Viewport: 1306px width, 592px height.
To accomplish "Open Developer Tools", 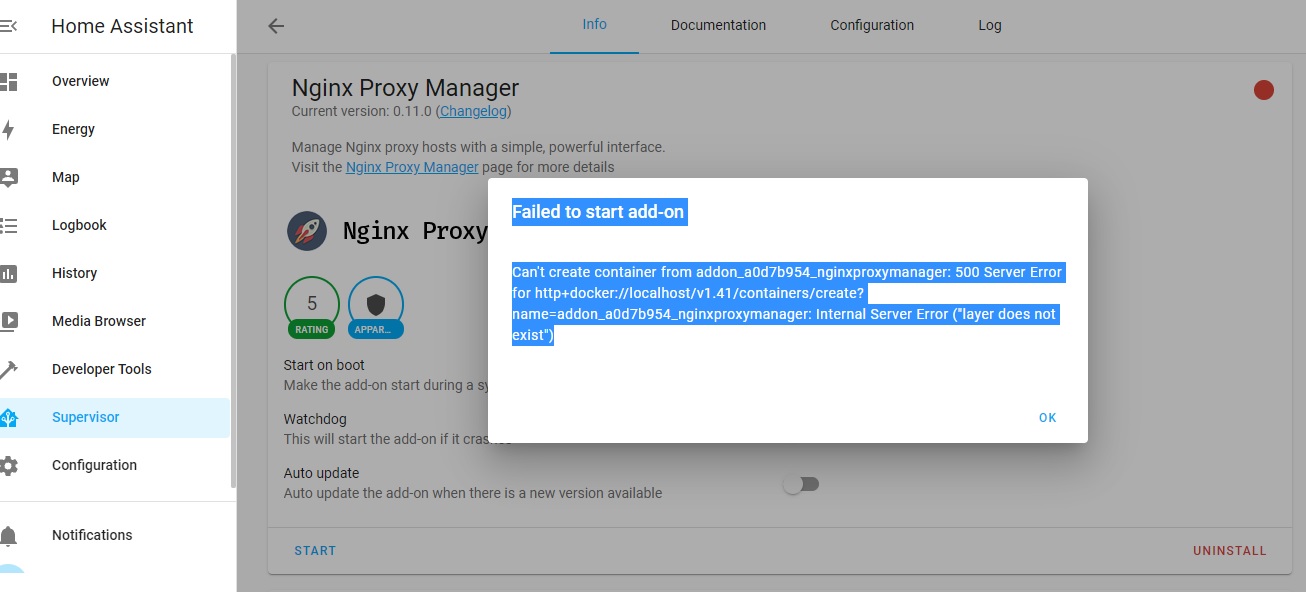I will click(x=101, y=369).
